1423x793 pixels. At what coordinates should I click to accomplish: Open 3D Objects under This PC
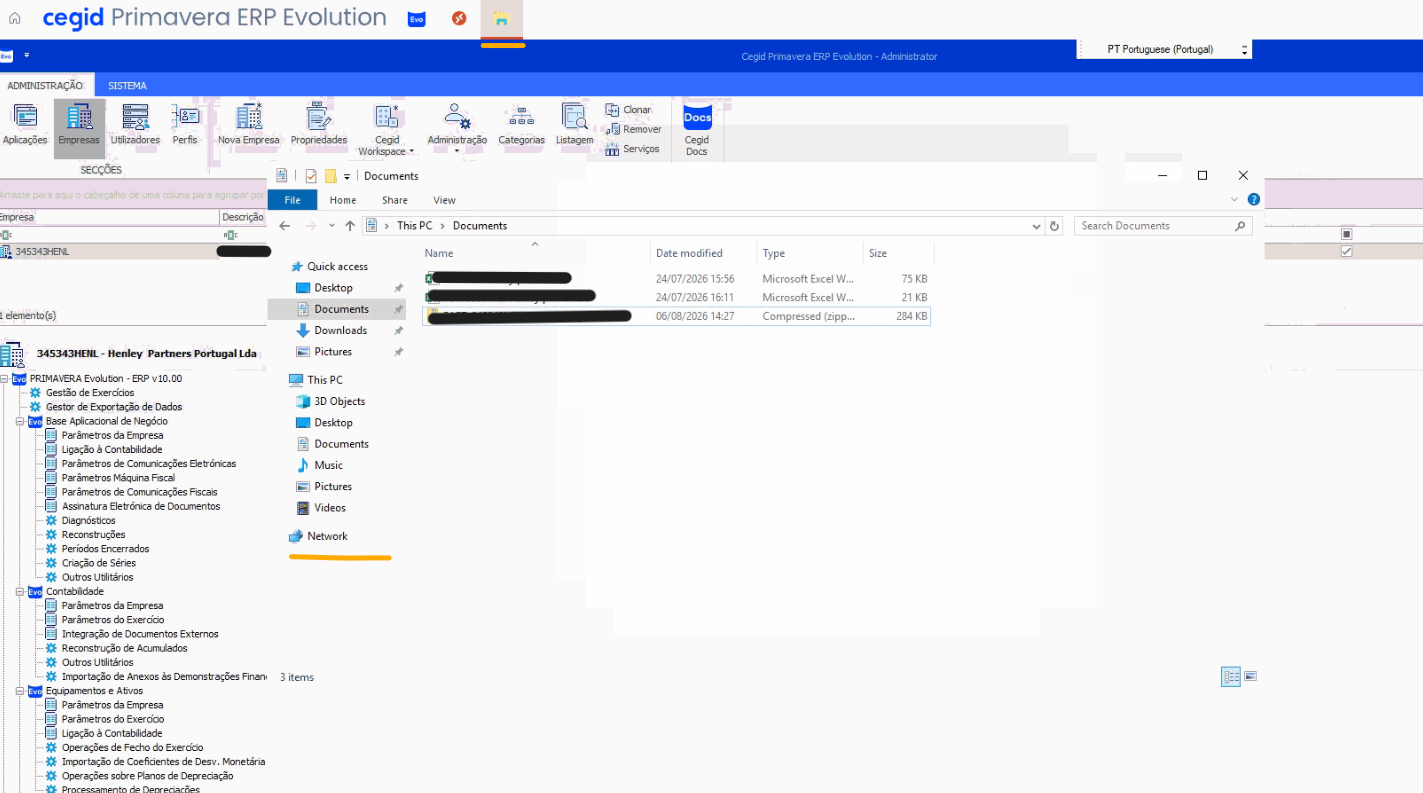coord(339,401)
